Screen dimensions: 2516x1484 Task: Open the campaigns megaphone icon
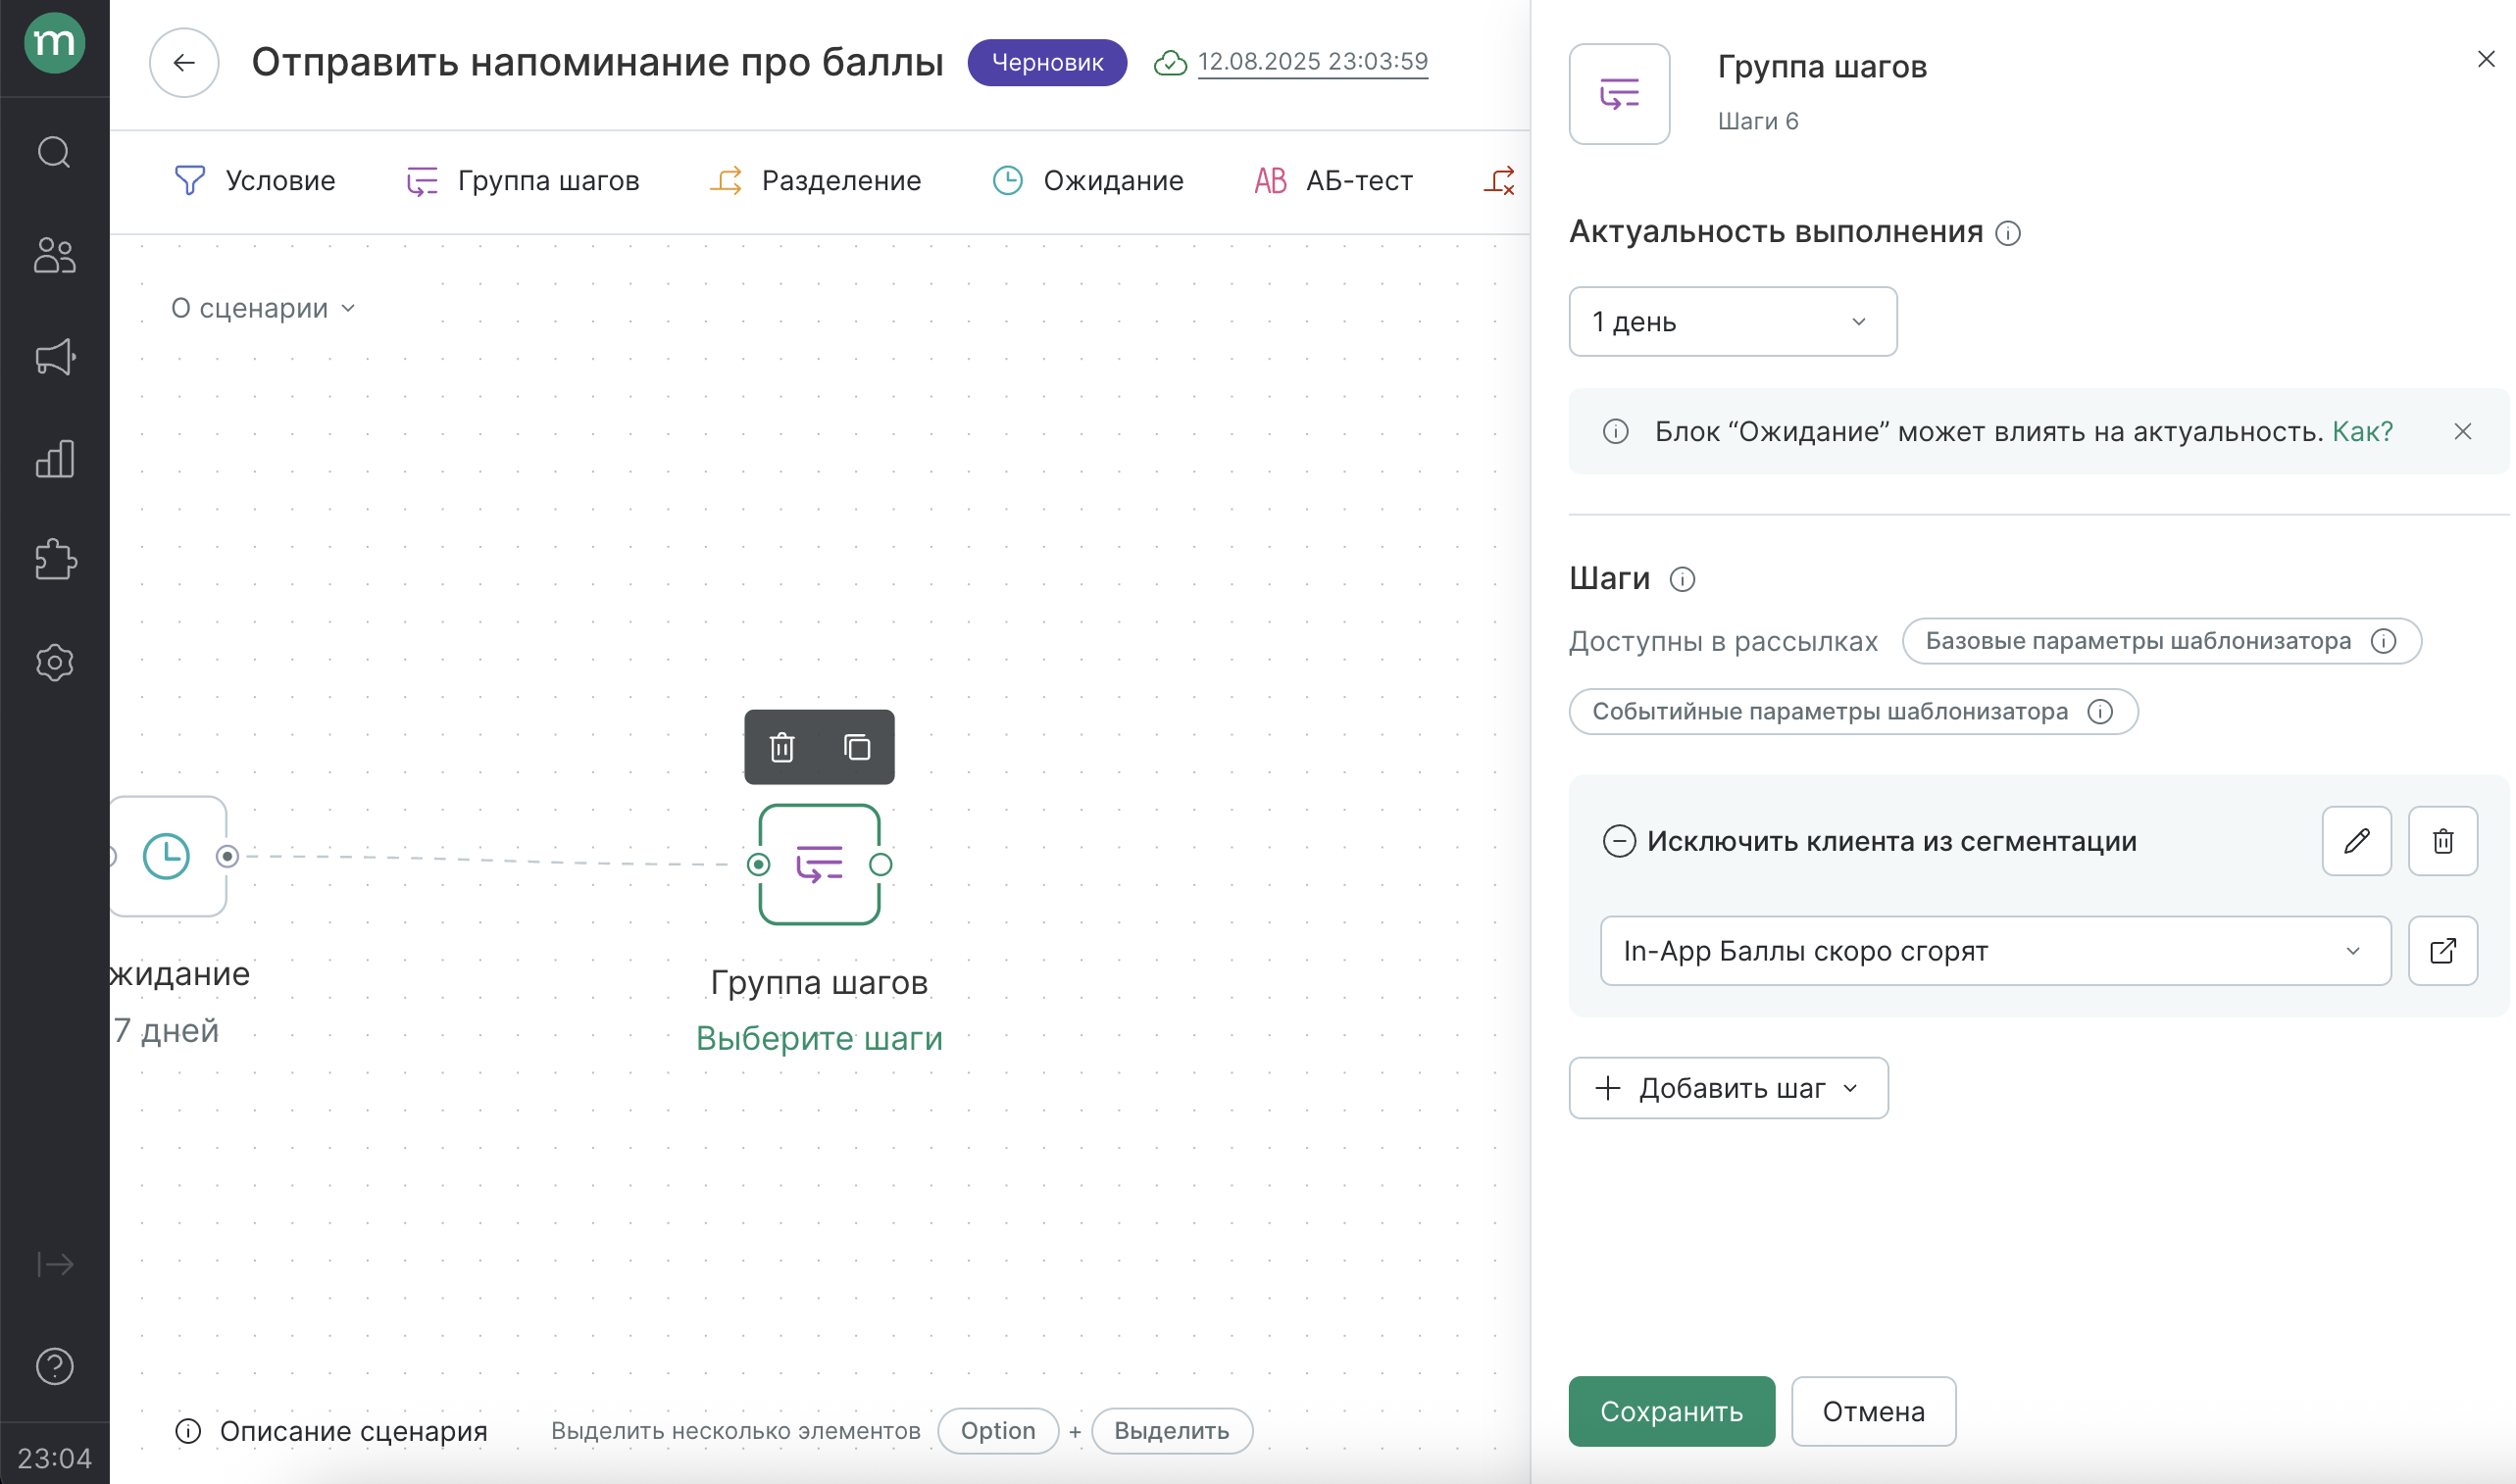click(x=54, y=357)
